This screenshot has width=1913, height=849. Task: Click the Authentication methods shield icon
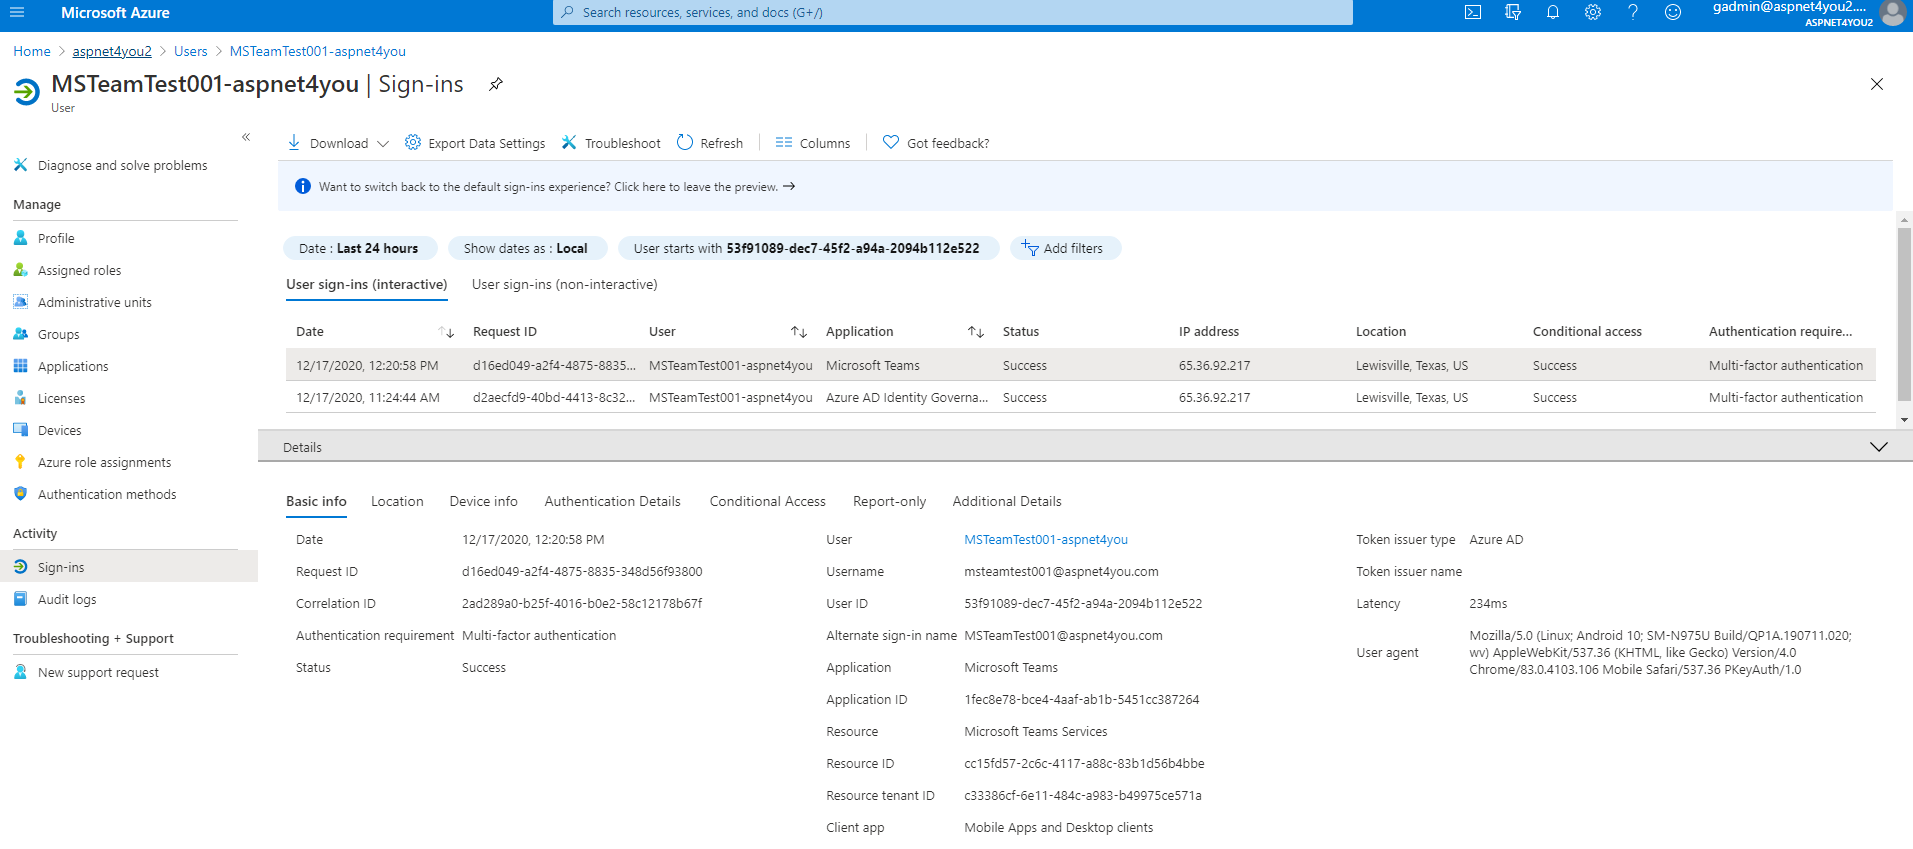21,494
